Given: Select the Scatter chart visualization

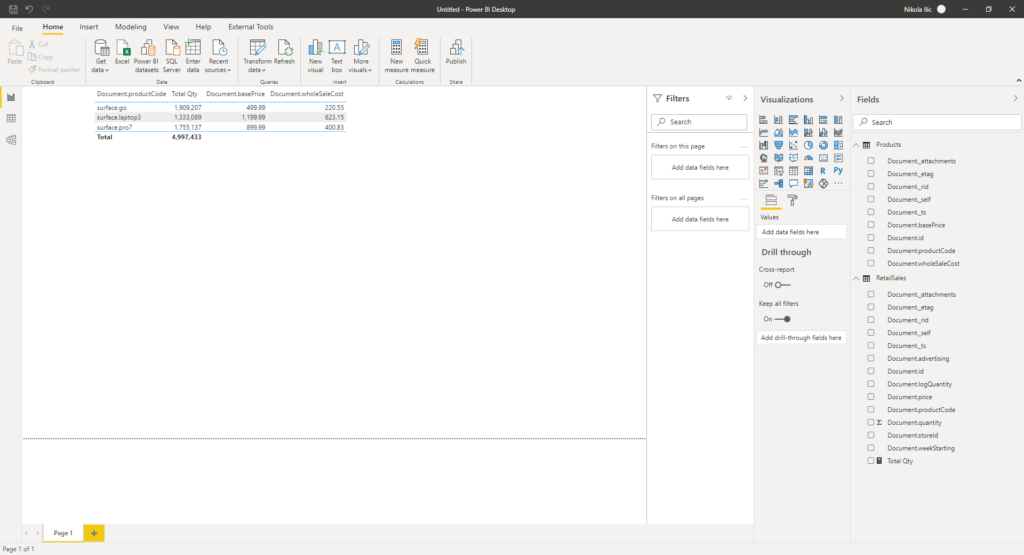Looking at the screenshot, I should [793, 145].
